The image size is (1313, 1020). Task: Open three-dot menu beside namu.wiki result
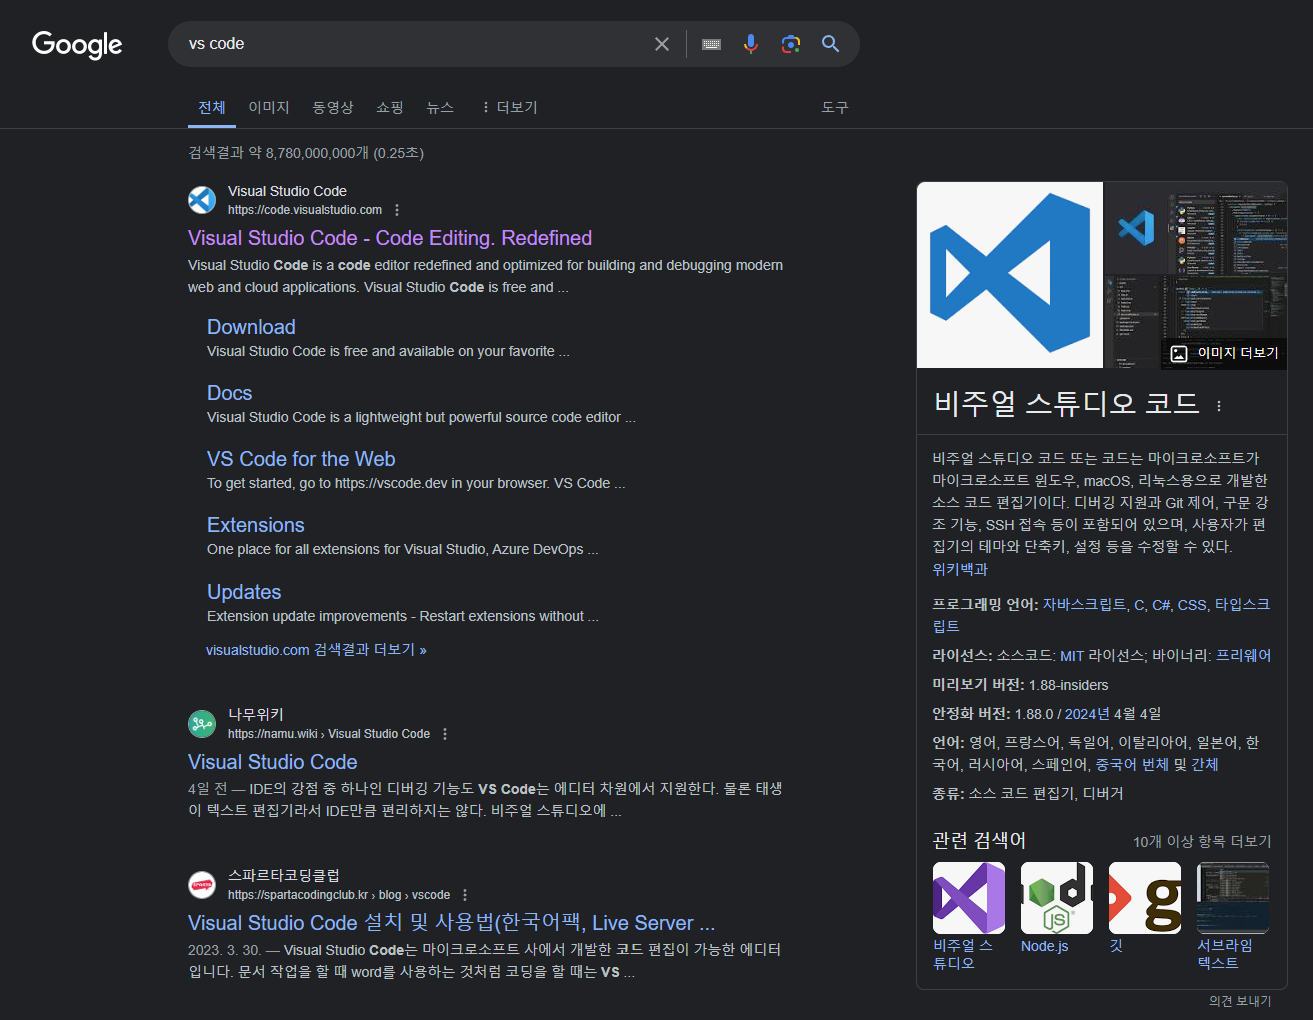point(445,734)
